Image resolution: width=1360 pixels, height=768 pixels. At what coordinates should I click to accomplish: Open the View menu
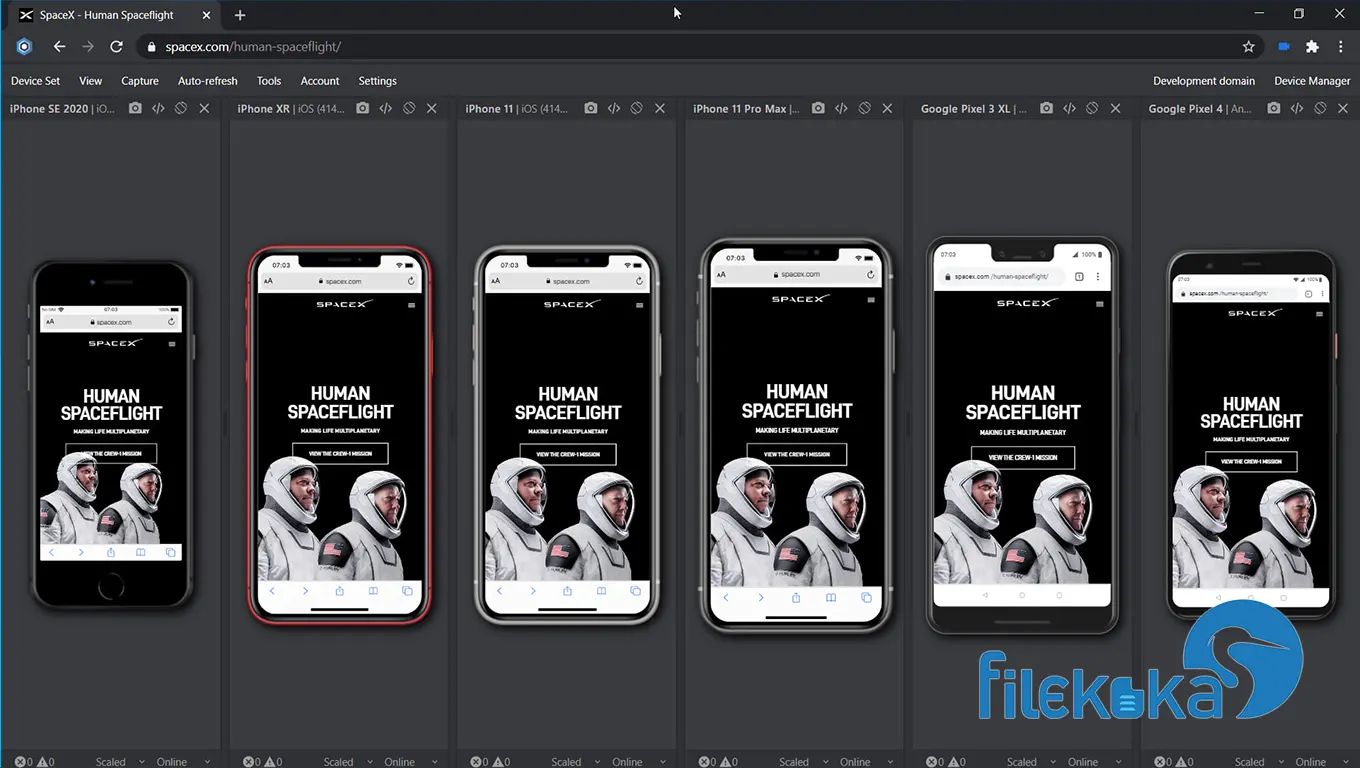[x=90, y=81]
